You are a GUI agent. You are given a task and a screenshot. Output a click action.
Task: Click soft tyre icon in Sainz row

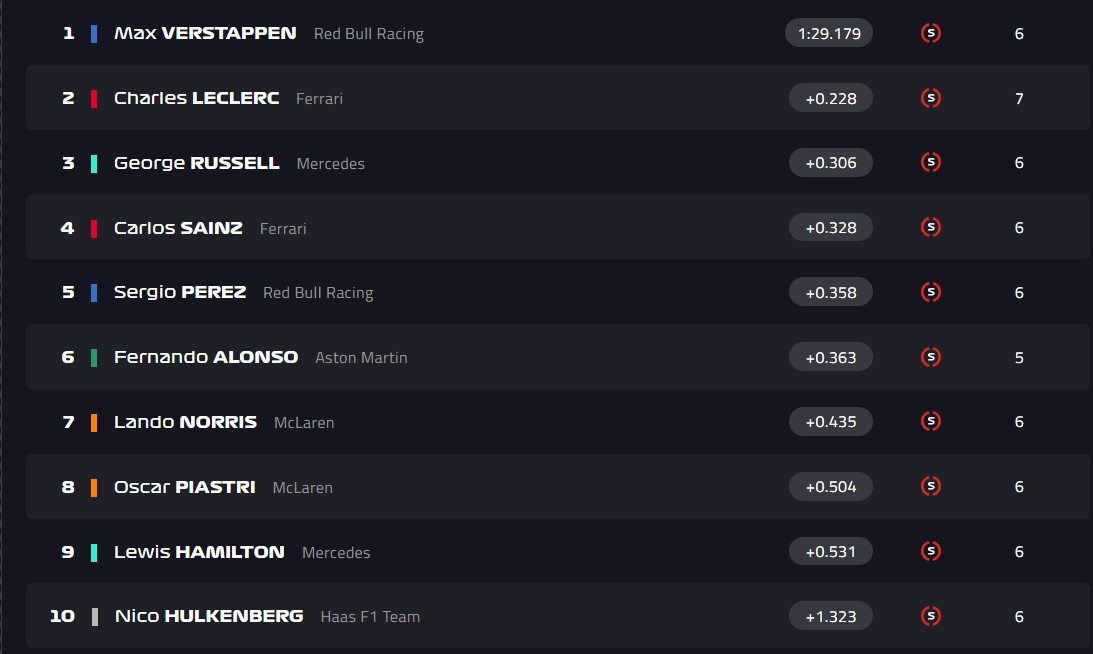931,228
